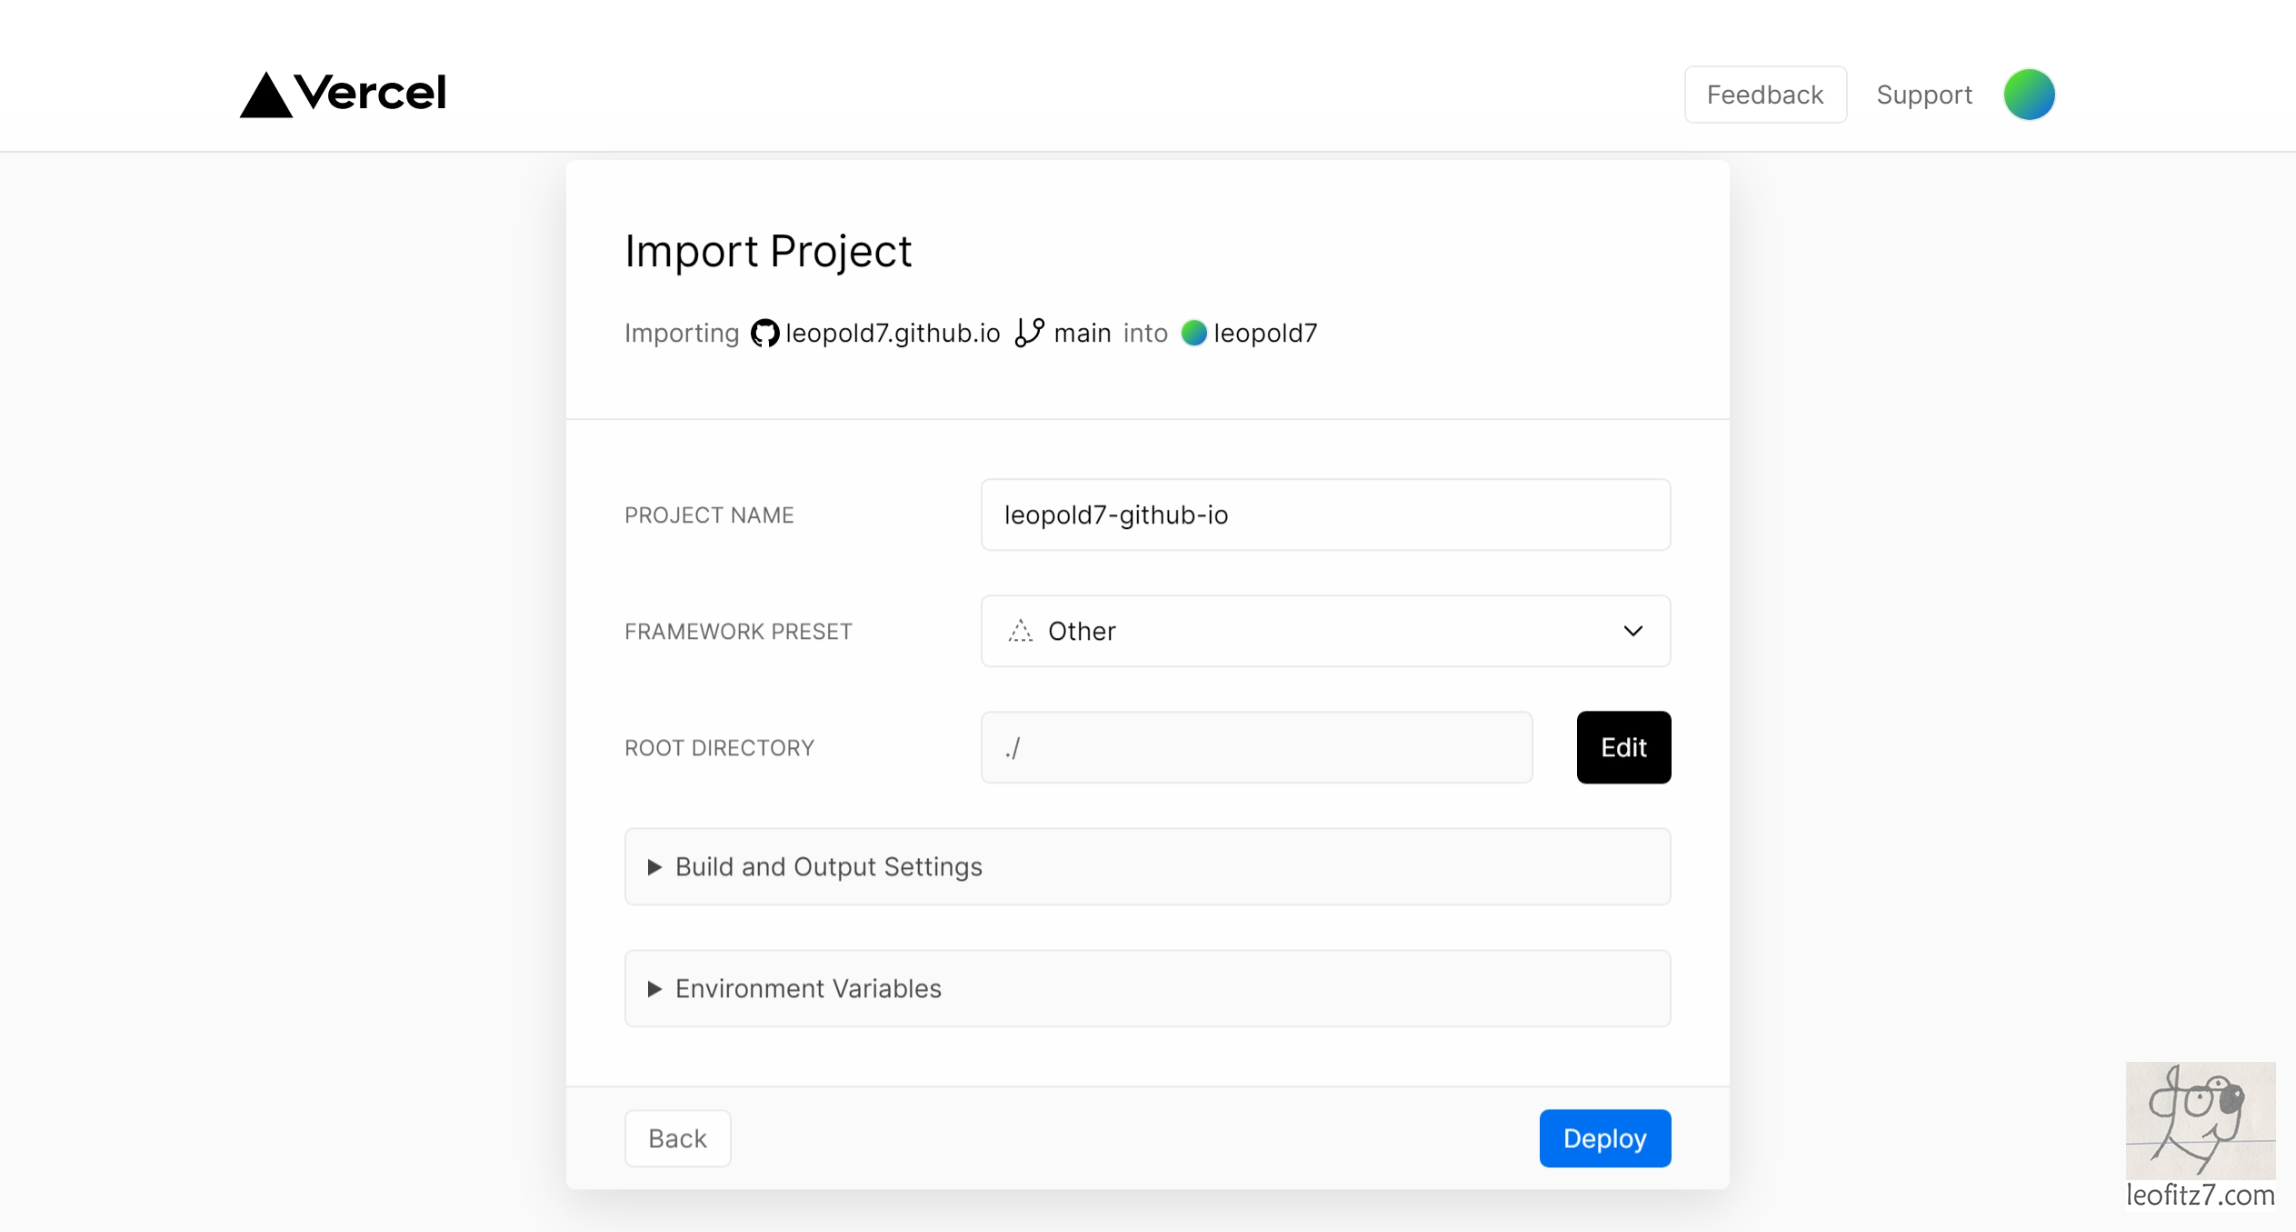The image size is (2296, 1232).
Task: Click the Feedback button in top navigation
Action: [1765, 94]
